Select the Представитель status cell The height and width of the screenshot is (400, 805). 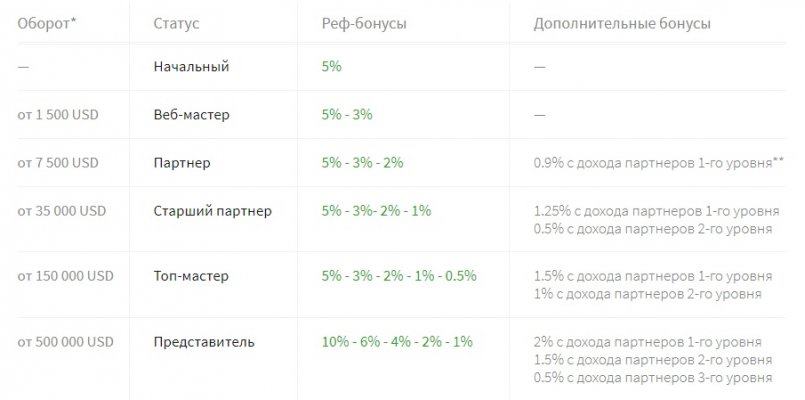pyautogui.click(x=204, y=342)
